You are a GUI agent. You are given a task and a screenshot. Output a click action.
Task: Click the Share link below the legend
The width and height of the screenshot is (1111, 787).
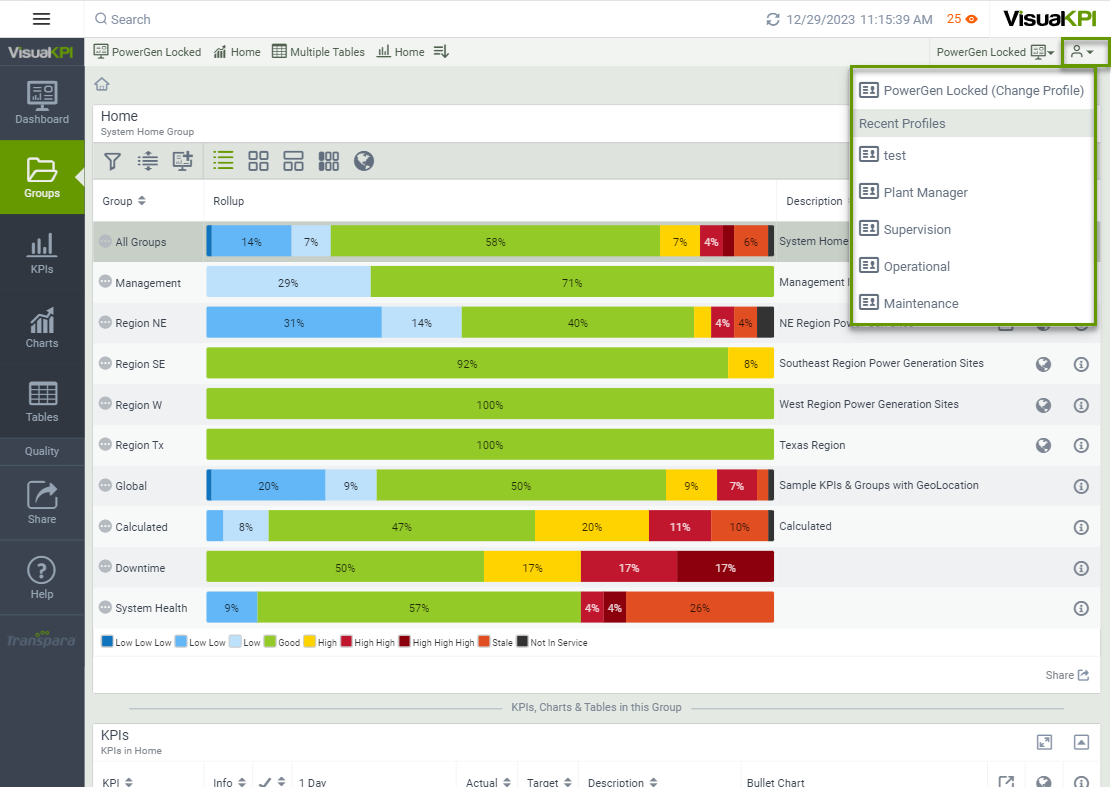tap(1067, 675)
